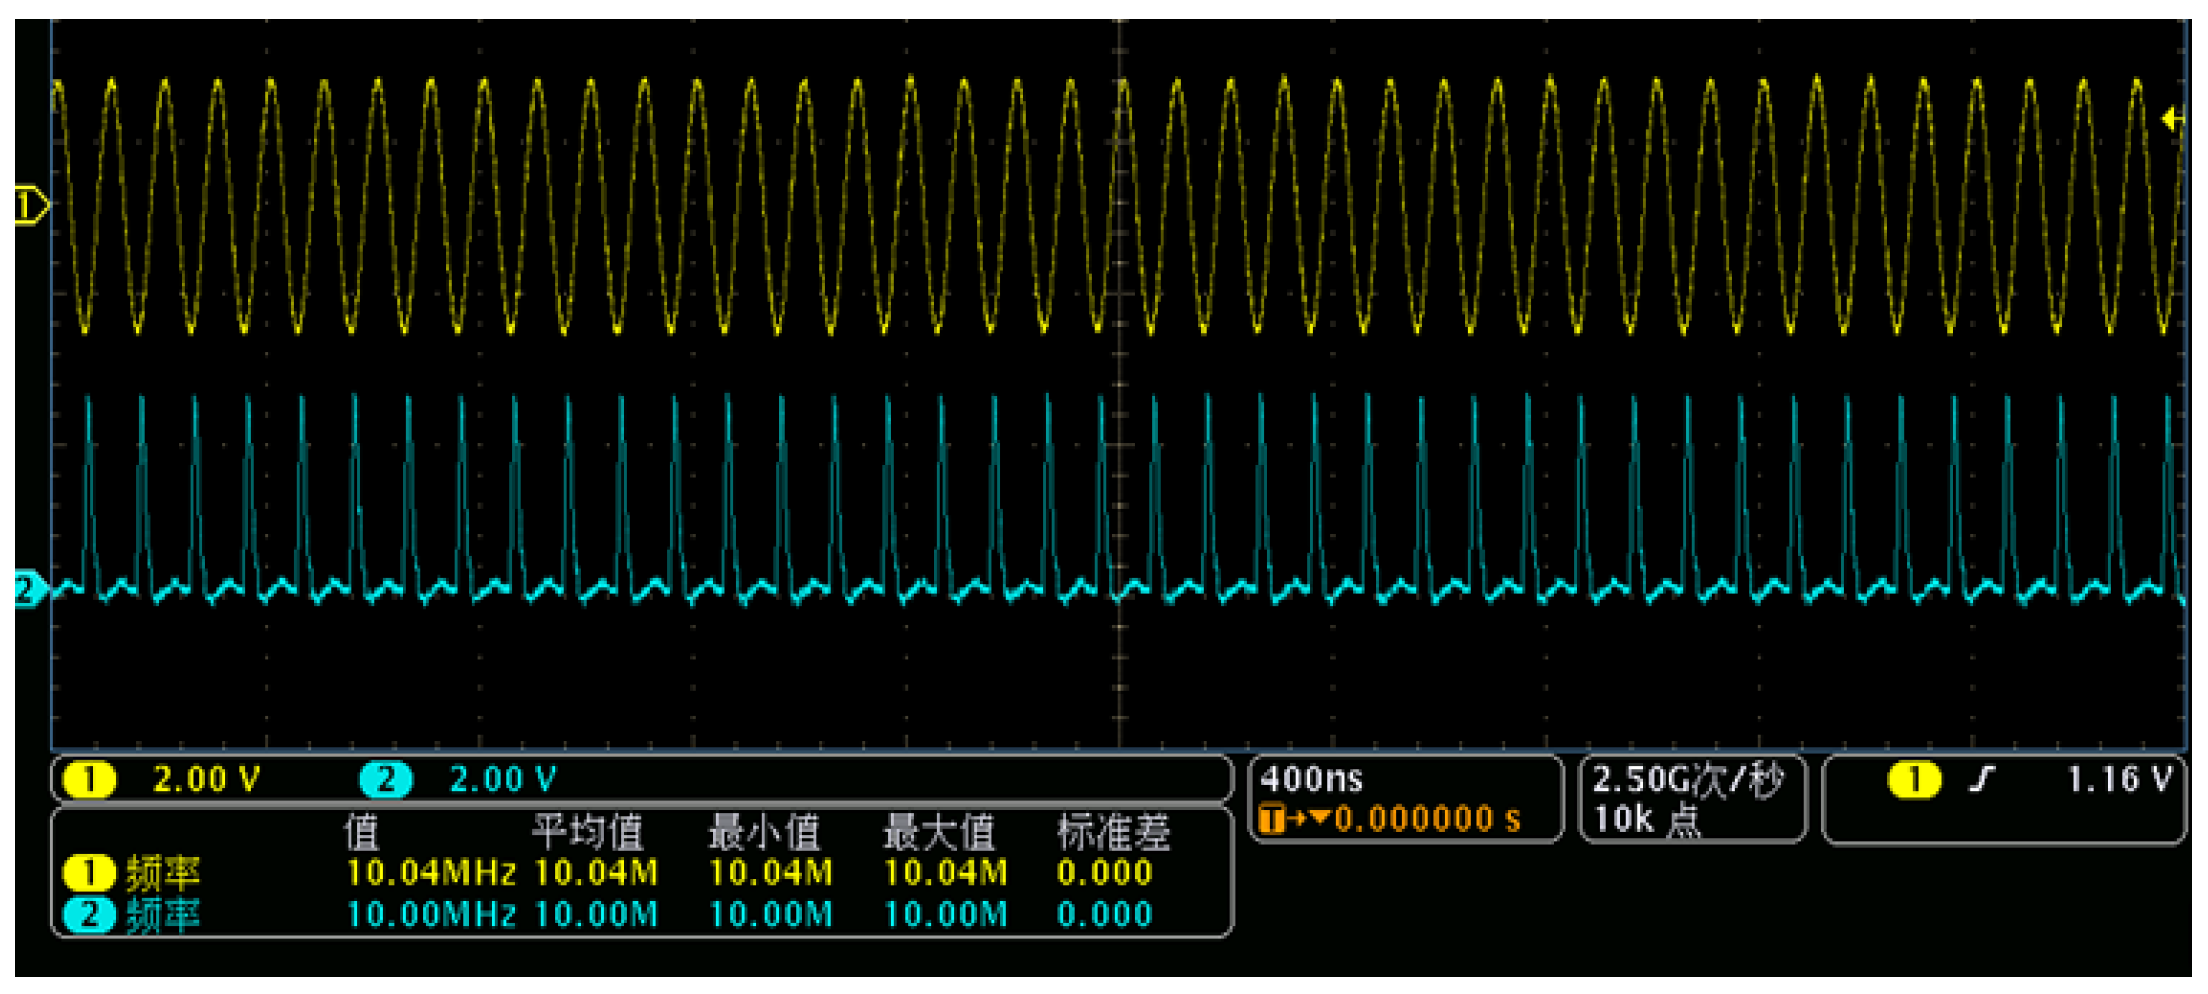Image resolution: width=2208 pixels, height=994 pixels.
Task: Click measurement 2 cyan badge in table
Action: click(89, 914)
